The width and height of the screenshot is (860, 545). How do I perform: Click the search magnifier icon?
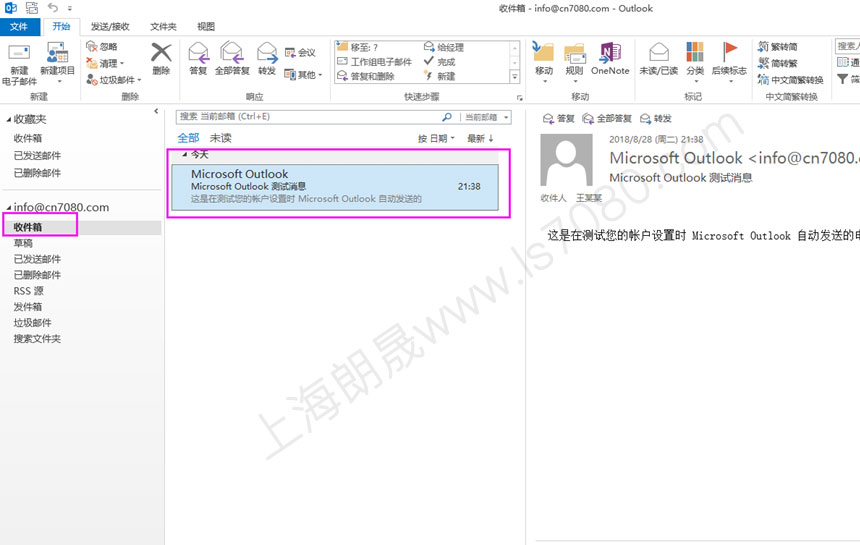(x=447, y=117)
